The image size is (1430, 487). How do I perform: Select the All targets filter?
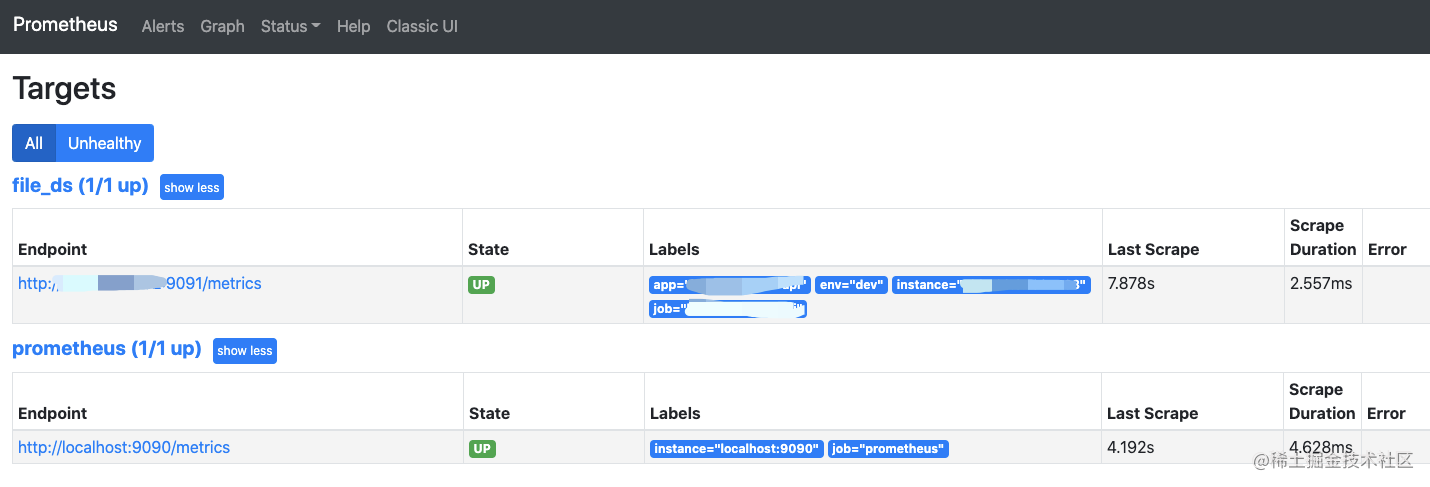(x=34, y=143)
